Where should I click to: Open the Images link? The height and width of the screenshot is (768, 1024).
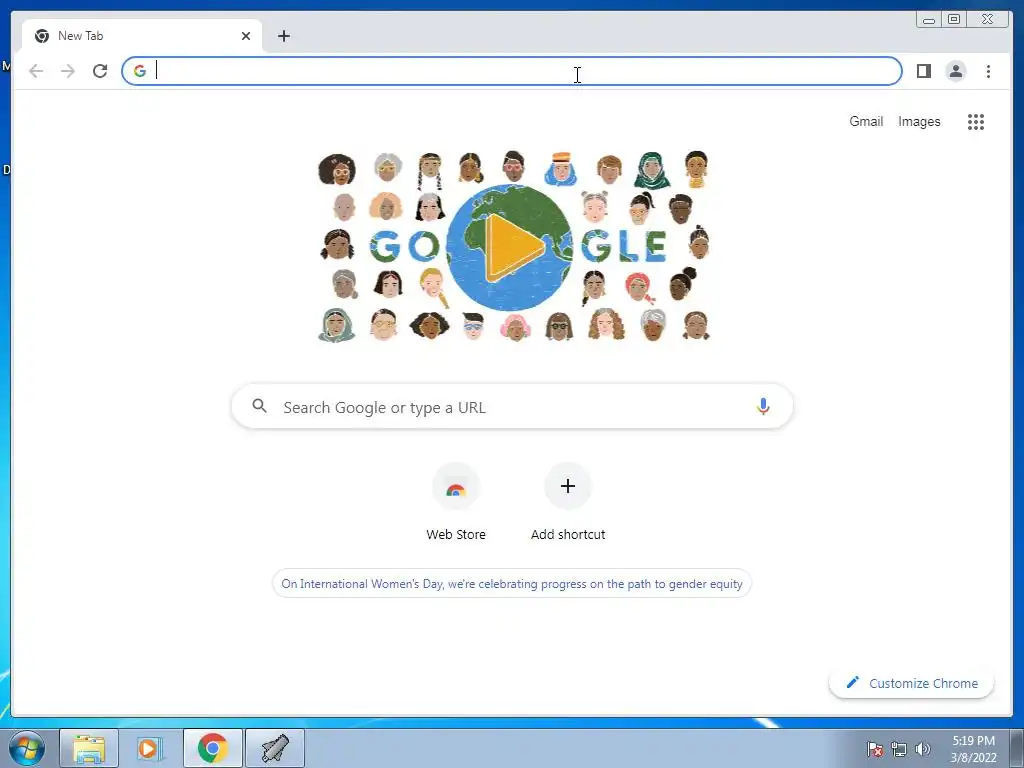(919, 121)
